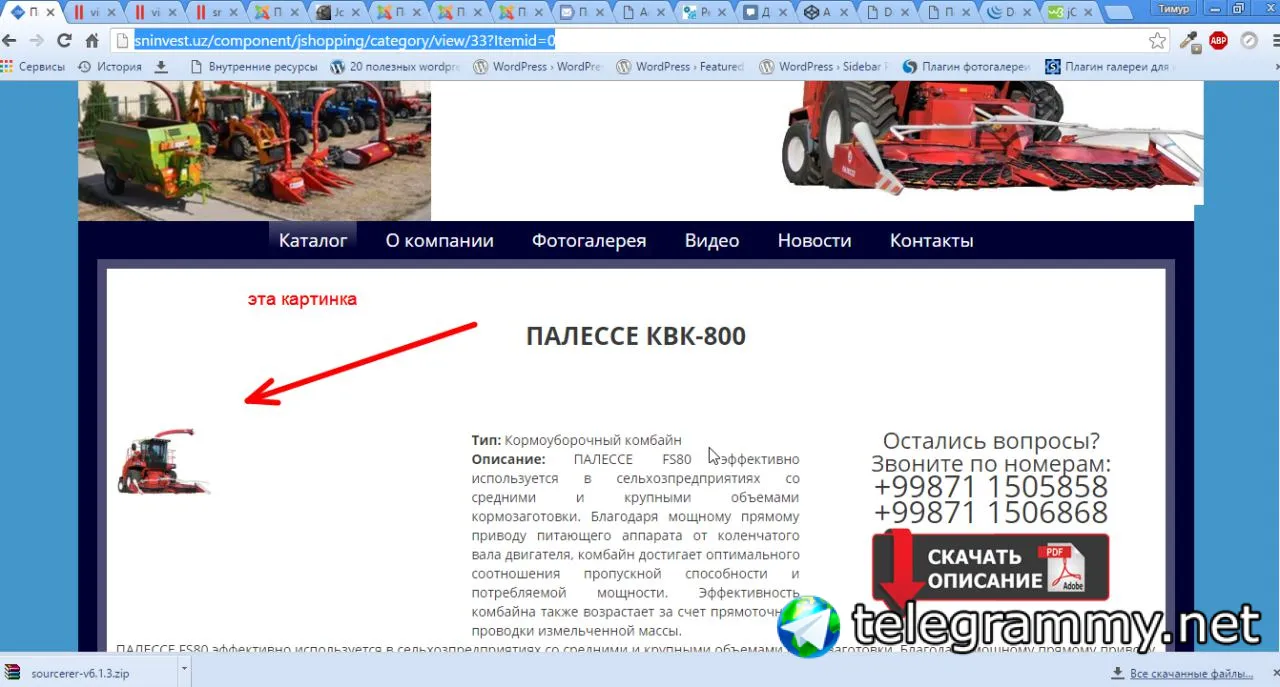The width and height of the screenshot is (1280, 687).
Task: Open the WordPress › Sidebar bookmark
Action: click(x=824, y=67)
